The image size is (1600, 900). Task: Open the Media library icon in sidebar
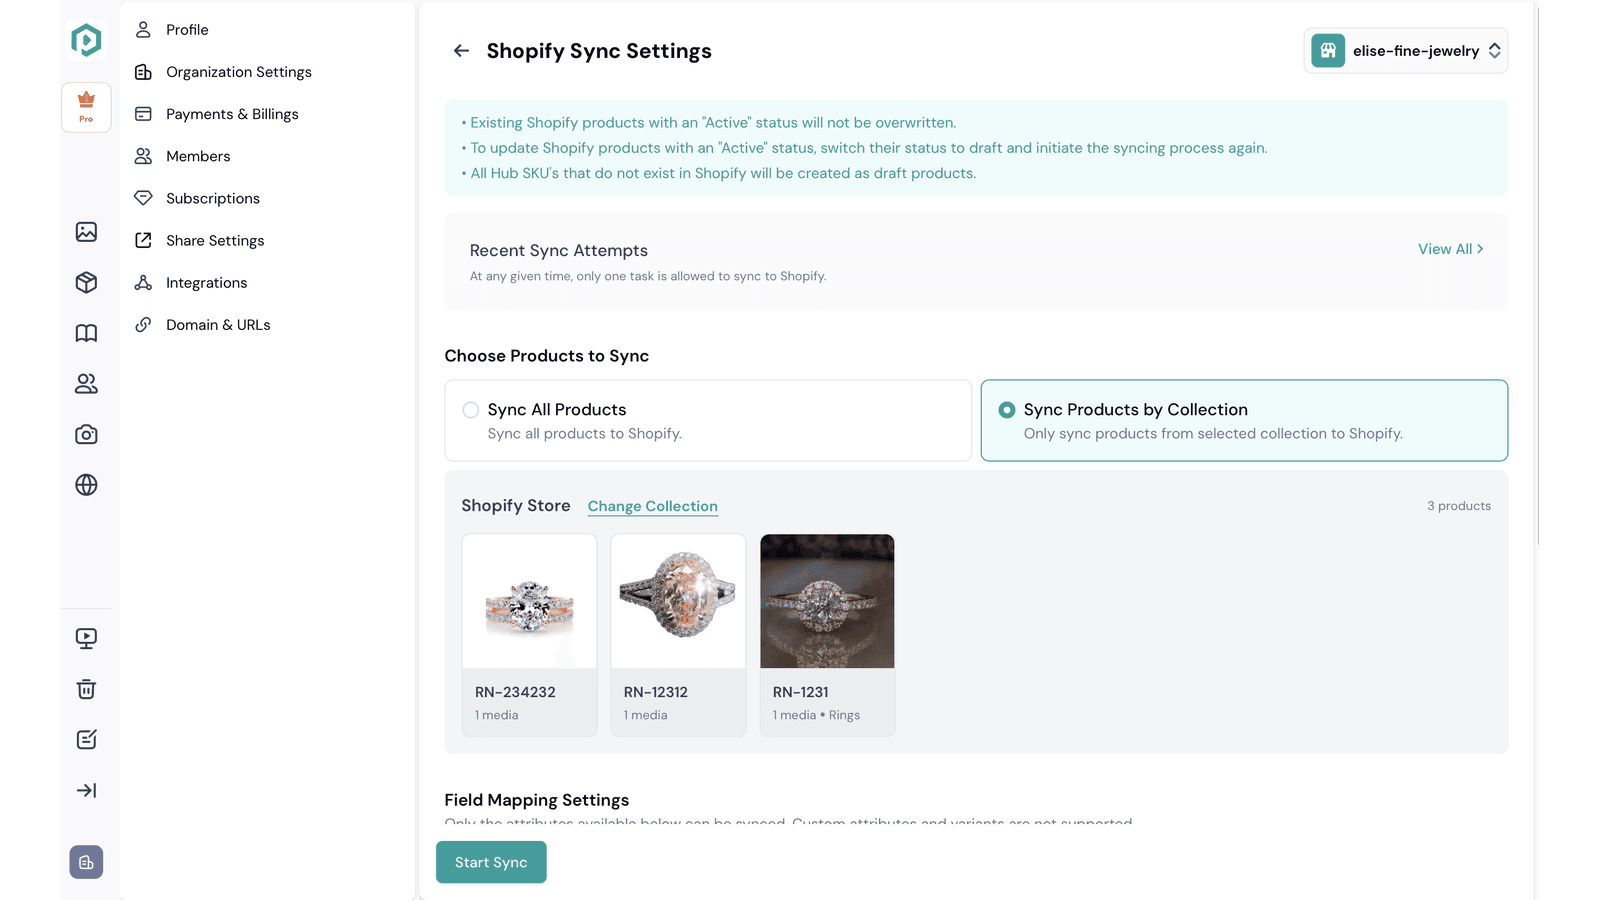point(86,232)
